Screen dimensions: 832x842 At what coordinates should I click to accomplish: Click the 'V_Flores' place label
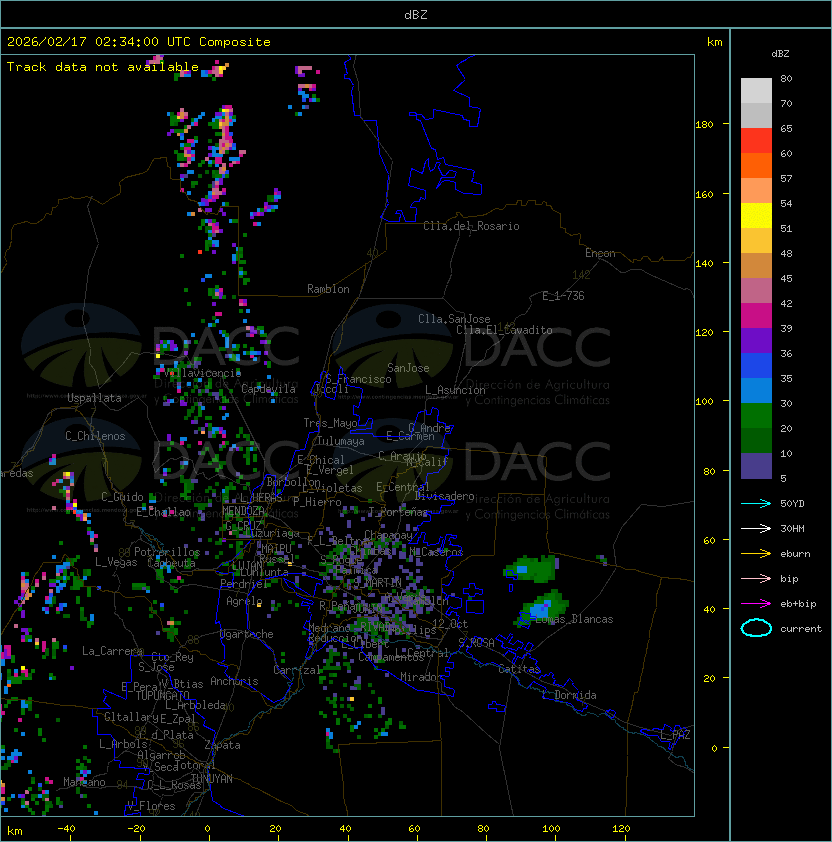pos(151,806)
